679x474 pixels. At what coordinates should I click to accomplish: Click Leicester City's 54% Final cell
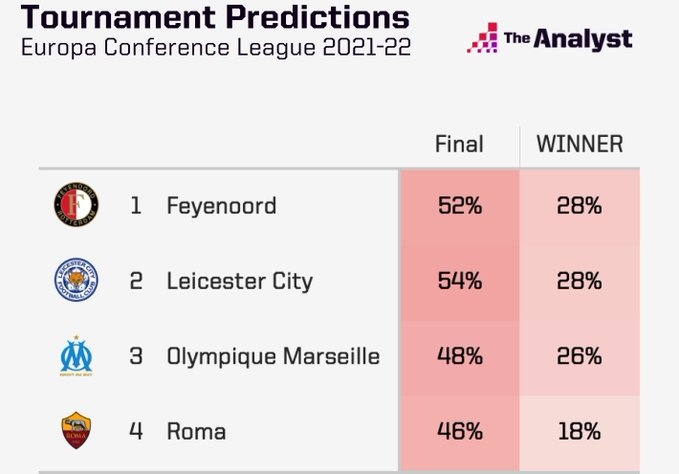(x=460, y=282)
